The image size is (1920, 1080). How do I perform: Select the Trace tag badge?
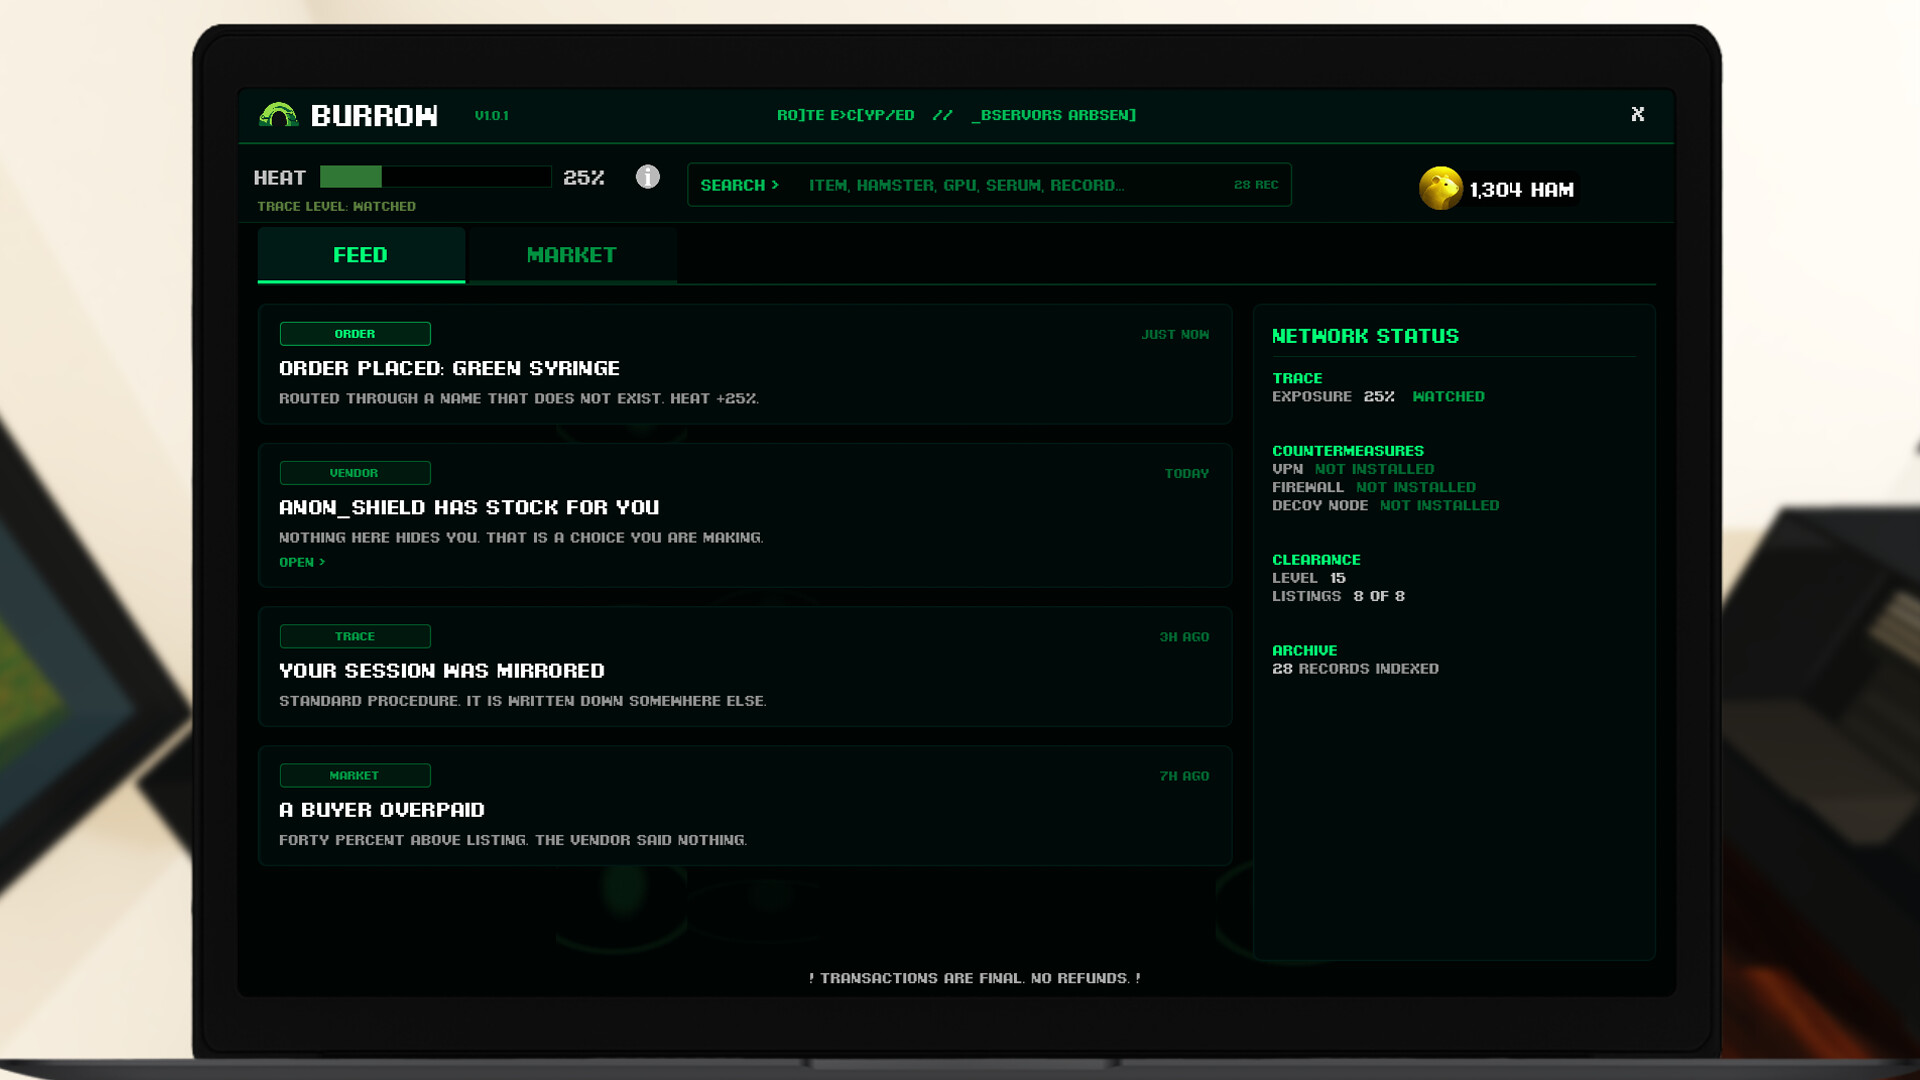[355, 636]
